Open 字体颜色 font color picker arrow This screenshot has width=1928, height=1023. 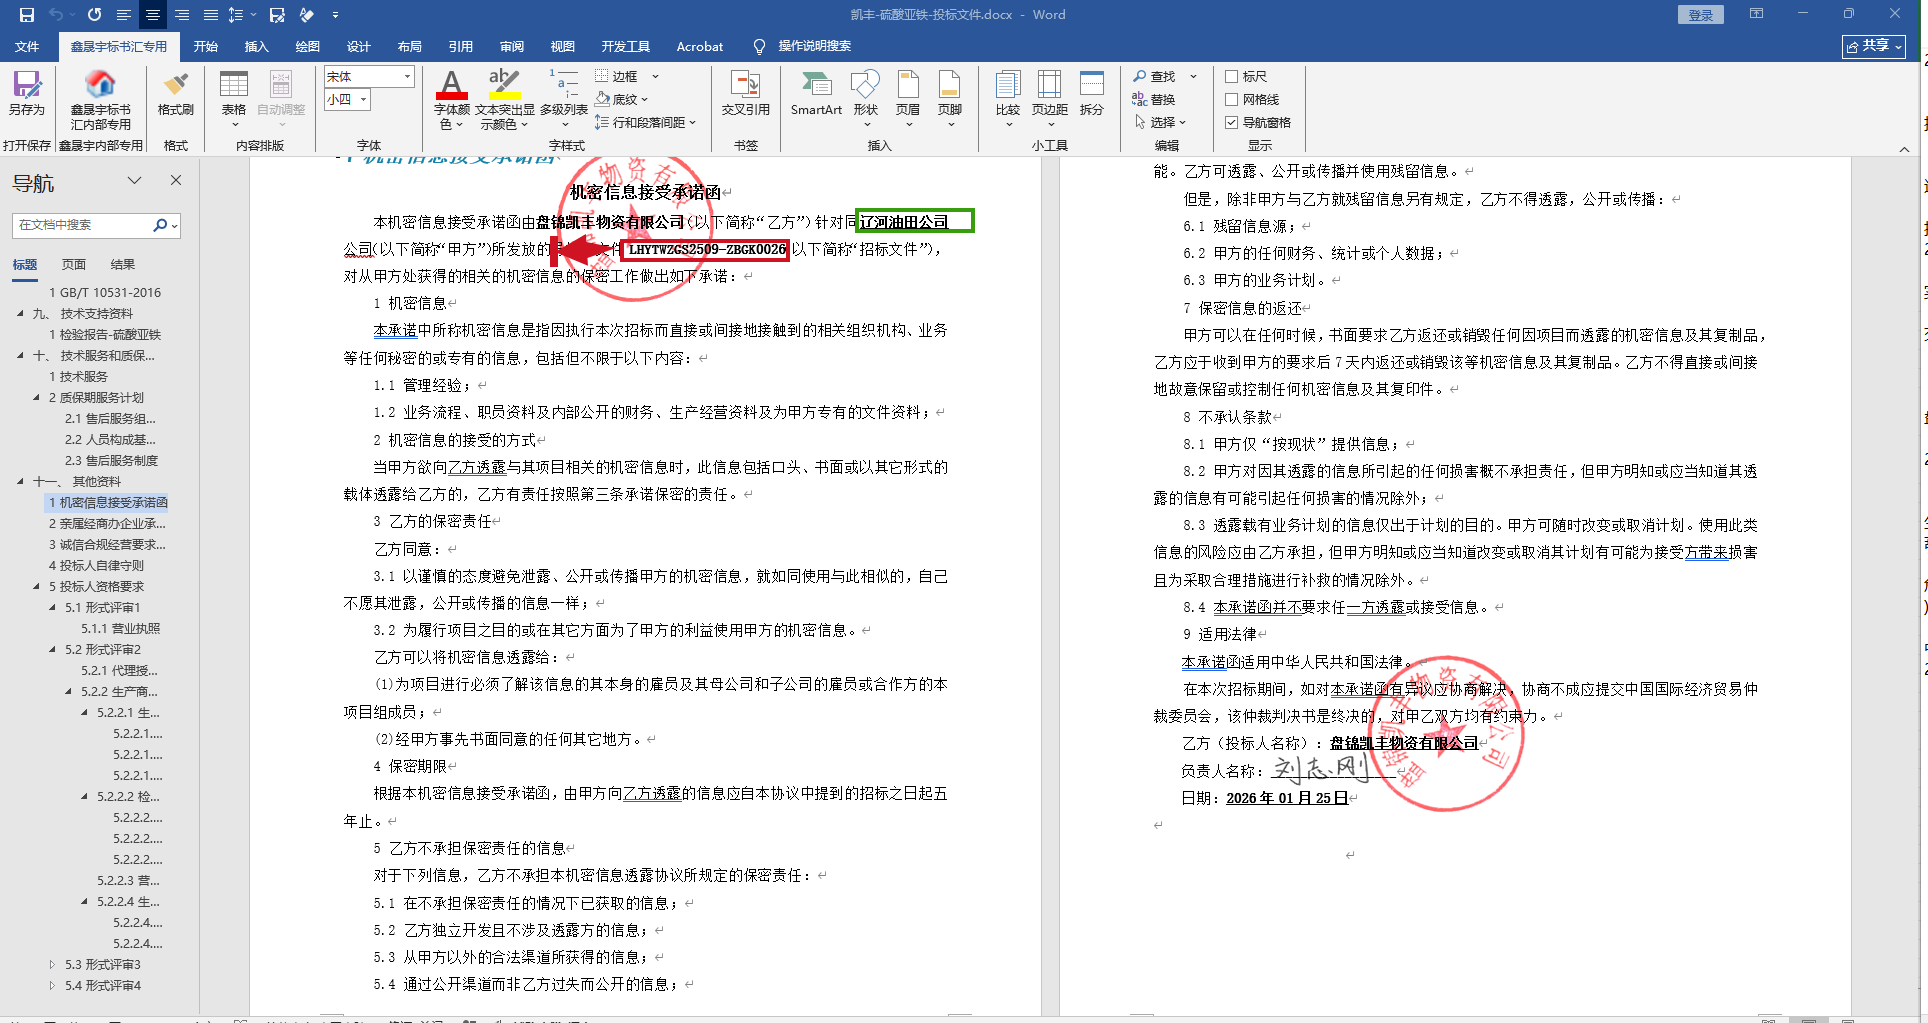coord(459,125)
